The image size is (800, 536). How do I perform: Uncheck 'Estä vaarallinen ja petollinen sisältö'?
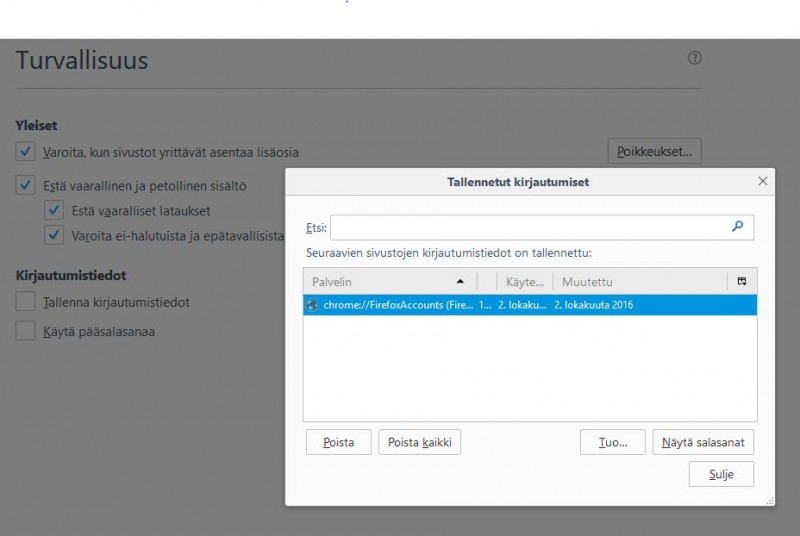pyautogui.click(x=26, y=185)
